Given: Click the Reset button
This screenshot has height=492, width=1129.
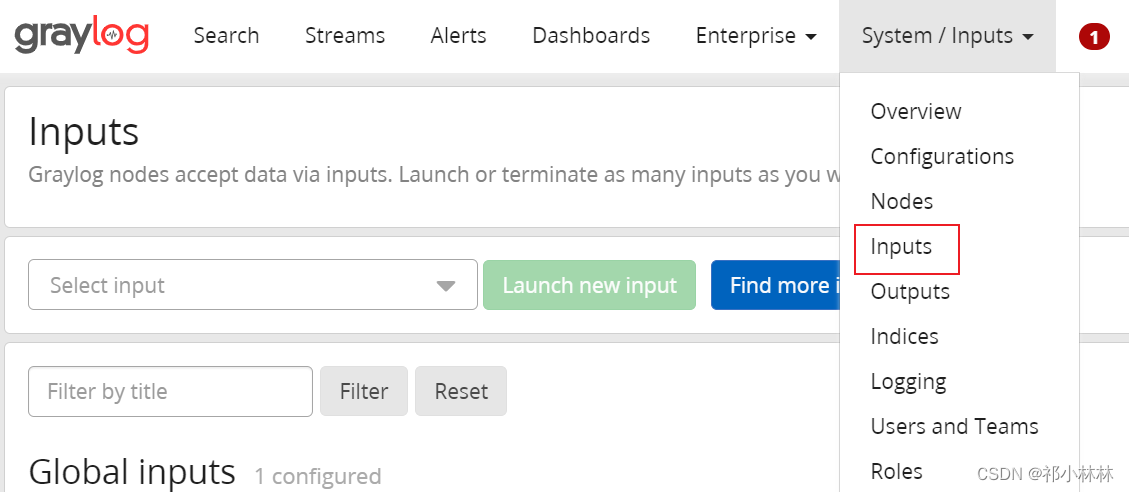Looking at the screenshot, I should click(461, 391).
